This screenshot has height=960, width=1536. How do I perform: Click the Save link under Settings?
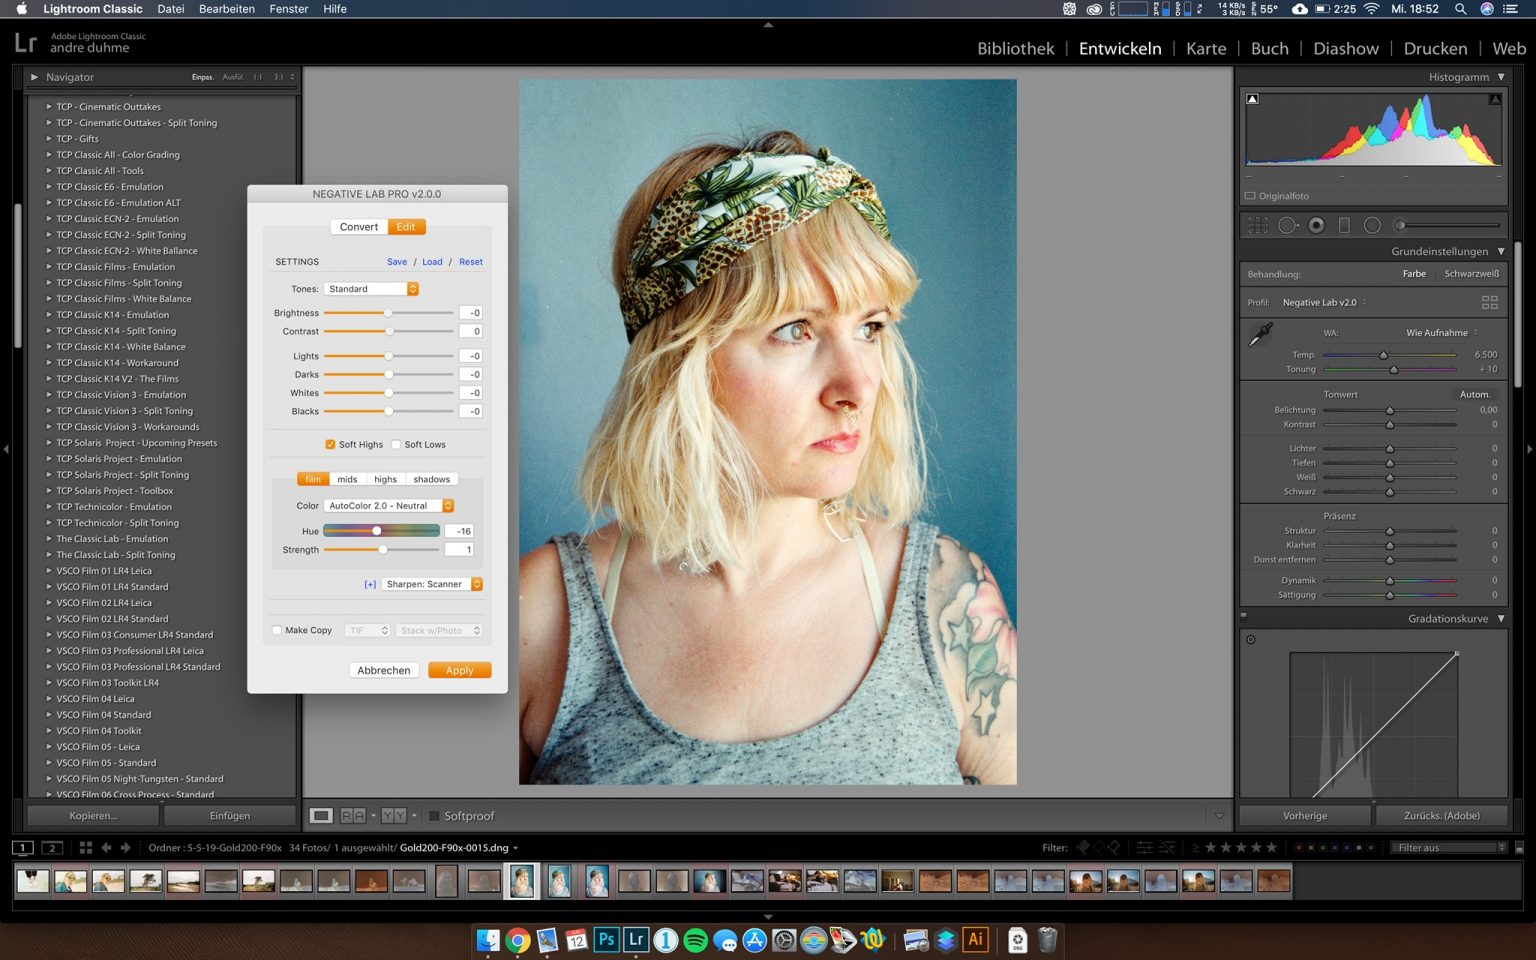(397, 261)
